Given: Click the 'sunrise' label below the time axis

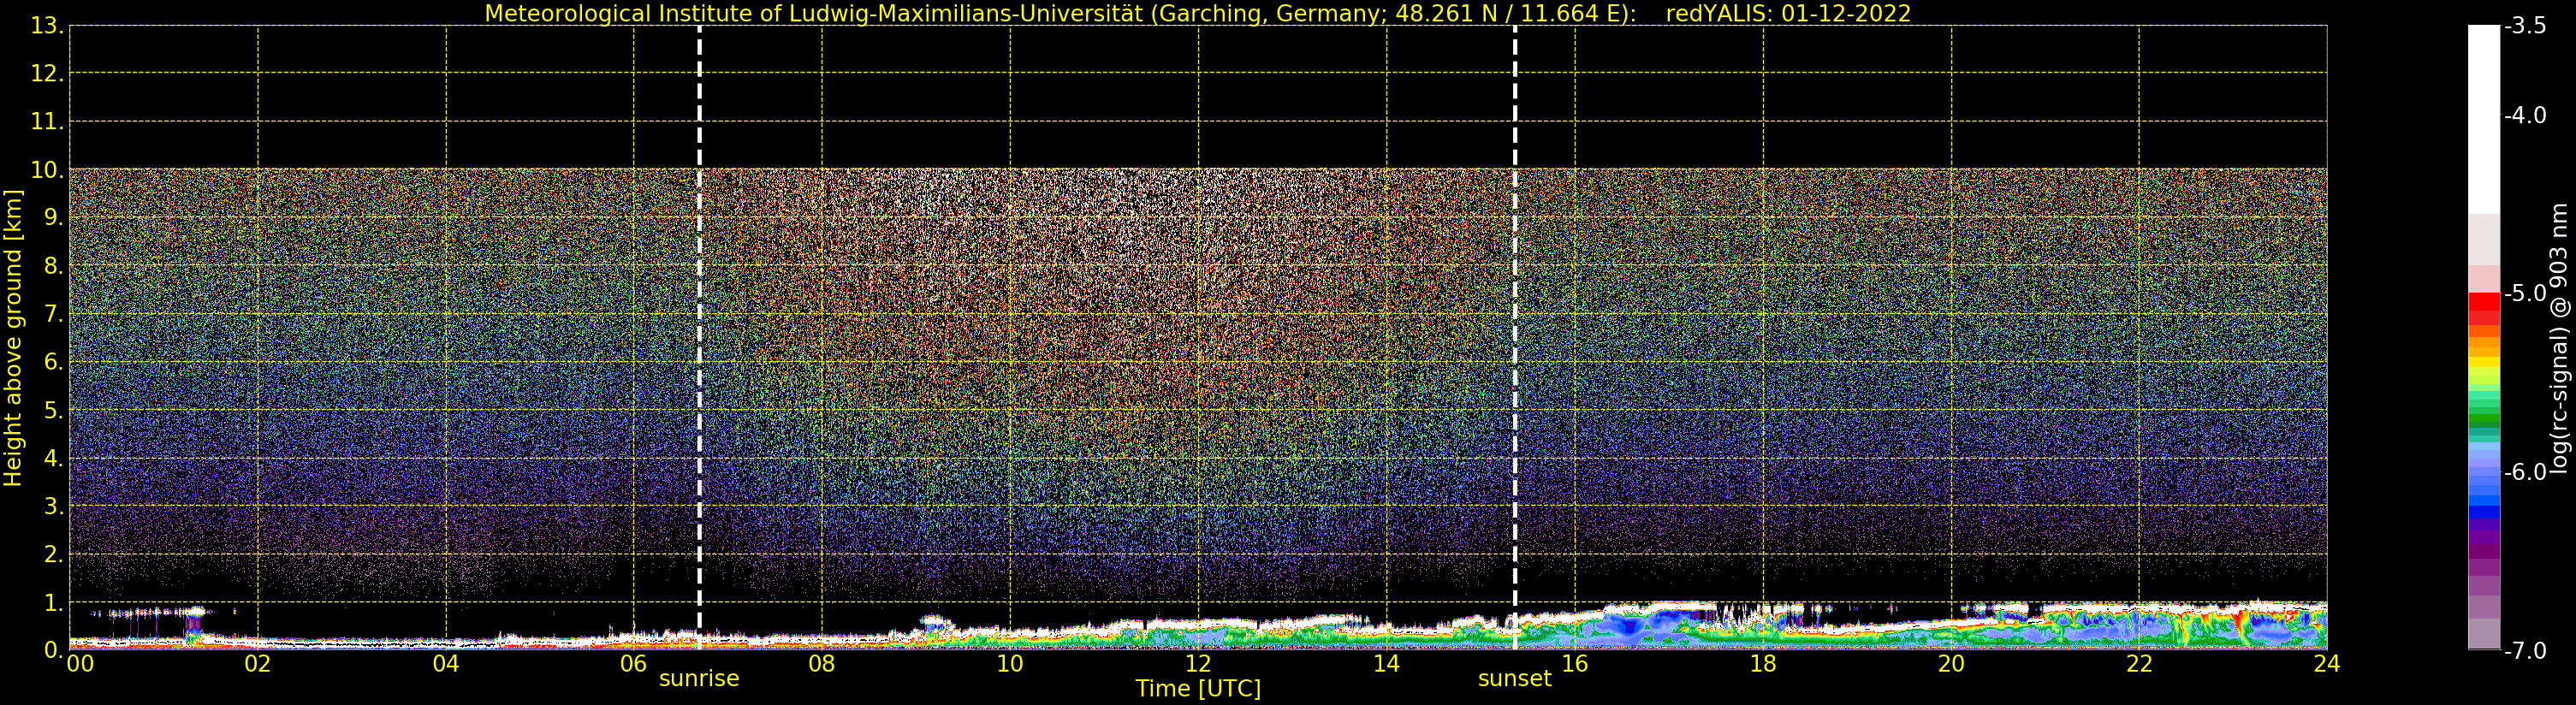Looking at the screenshot, I should pyautogui.click(x=699, y=678).
